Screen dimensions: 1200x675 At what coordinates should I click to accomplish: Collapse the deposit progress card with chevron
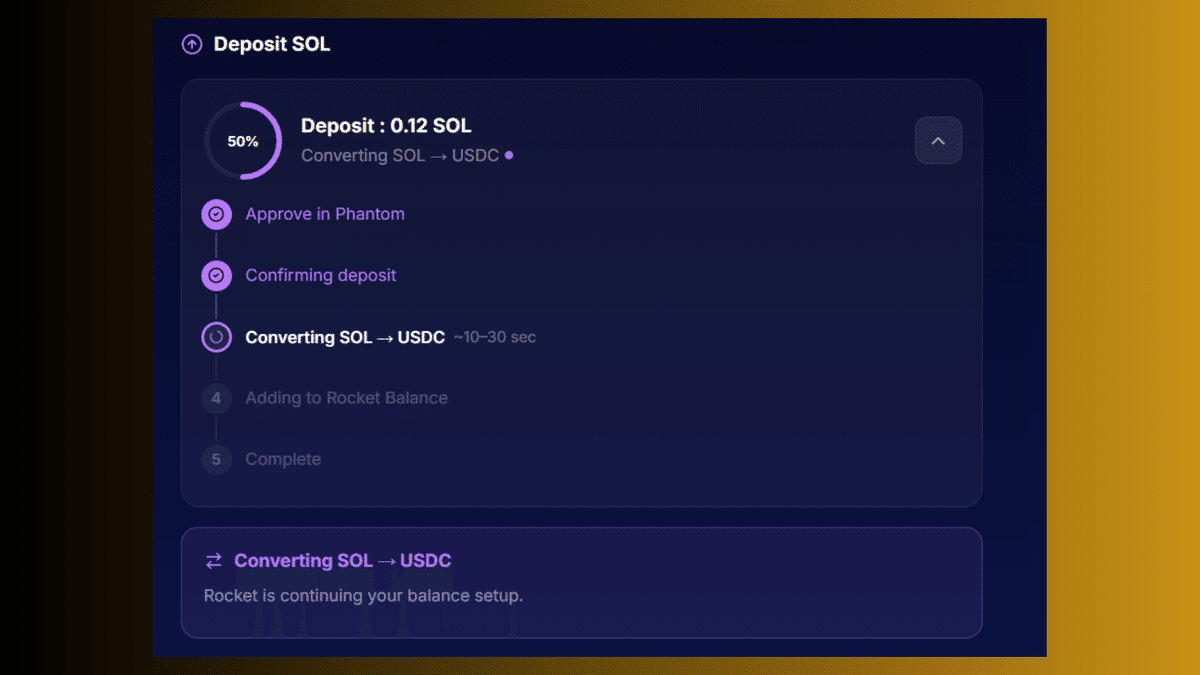point(938,141)
